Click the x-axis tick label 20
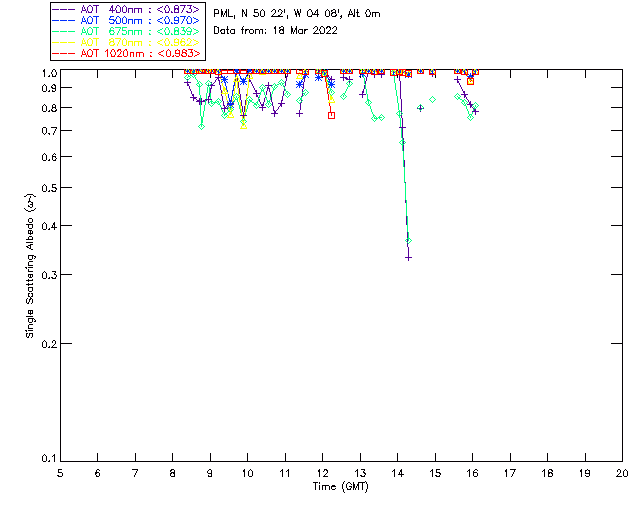This screenshot has width=640, height=512. click(622, 474)
